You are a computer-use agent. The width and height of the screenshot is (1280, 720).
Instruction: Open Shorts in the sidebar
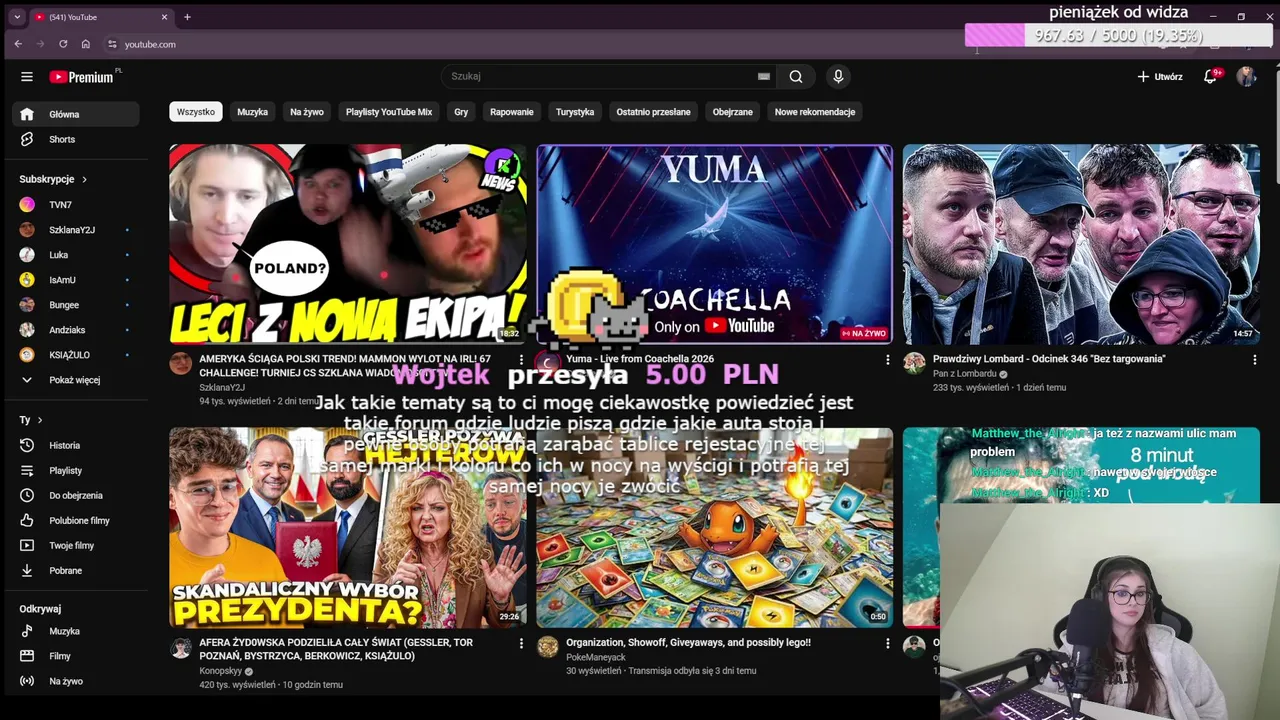(76, 139)
